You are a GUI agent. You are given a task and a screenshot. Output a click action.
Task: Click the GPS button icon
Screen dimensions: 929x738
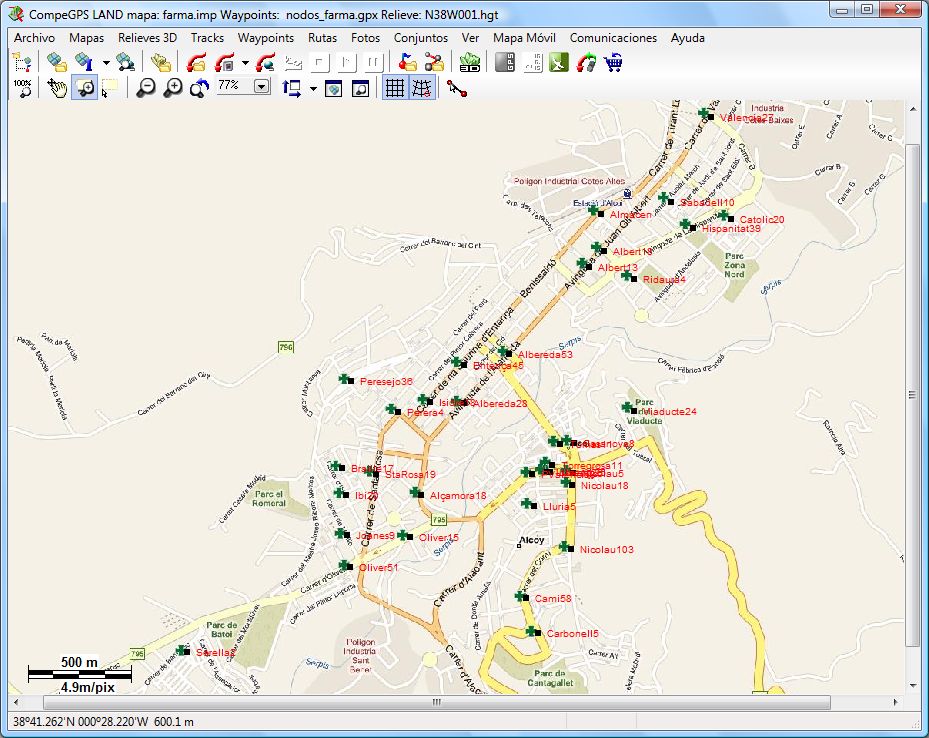[x=506, y=63]
